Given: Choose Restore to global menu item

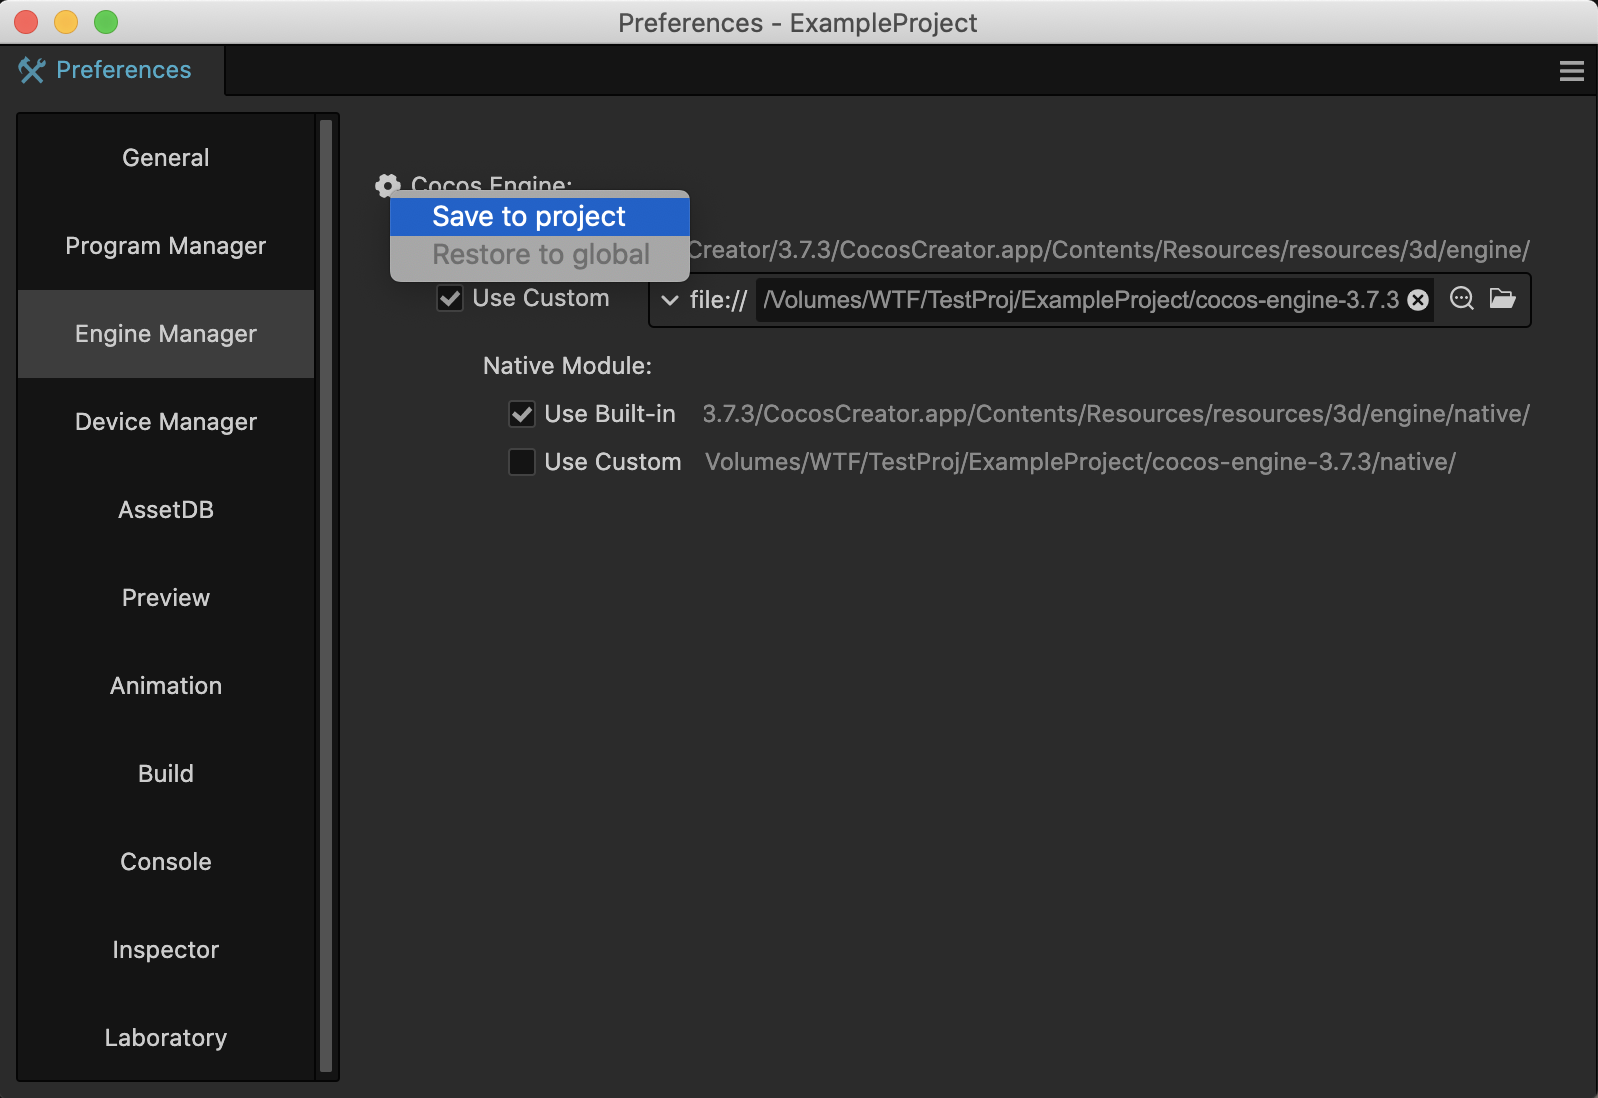Looking at the screenshot, I should [540, 255].
